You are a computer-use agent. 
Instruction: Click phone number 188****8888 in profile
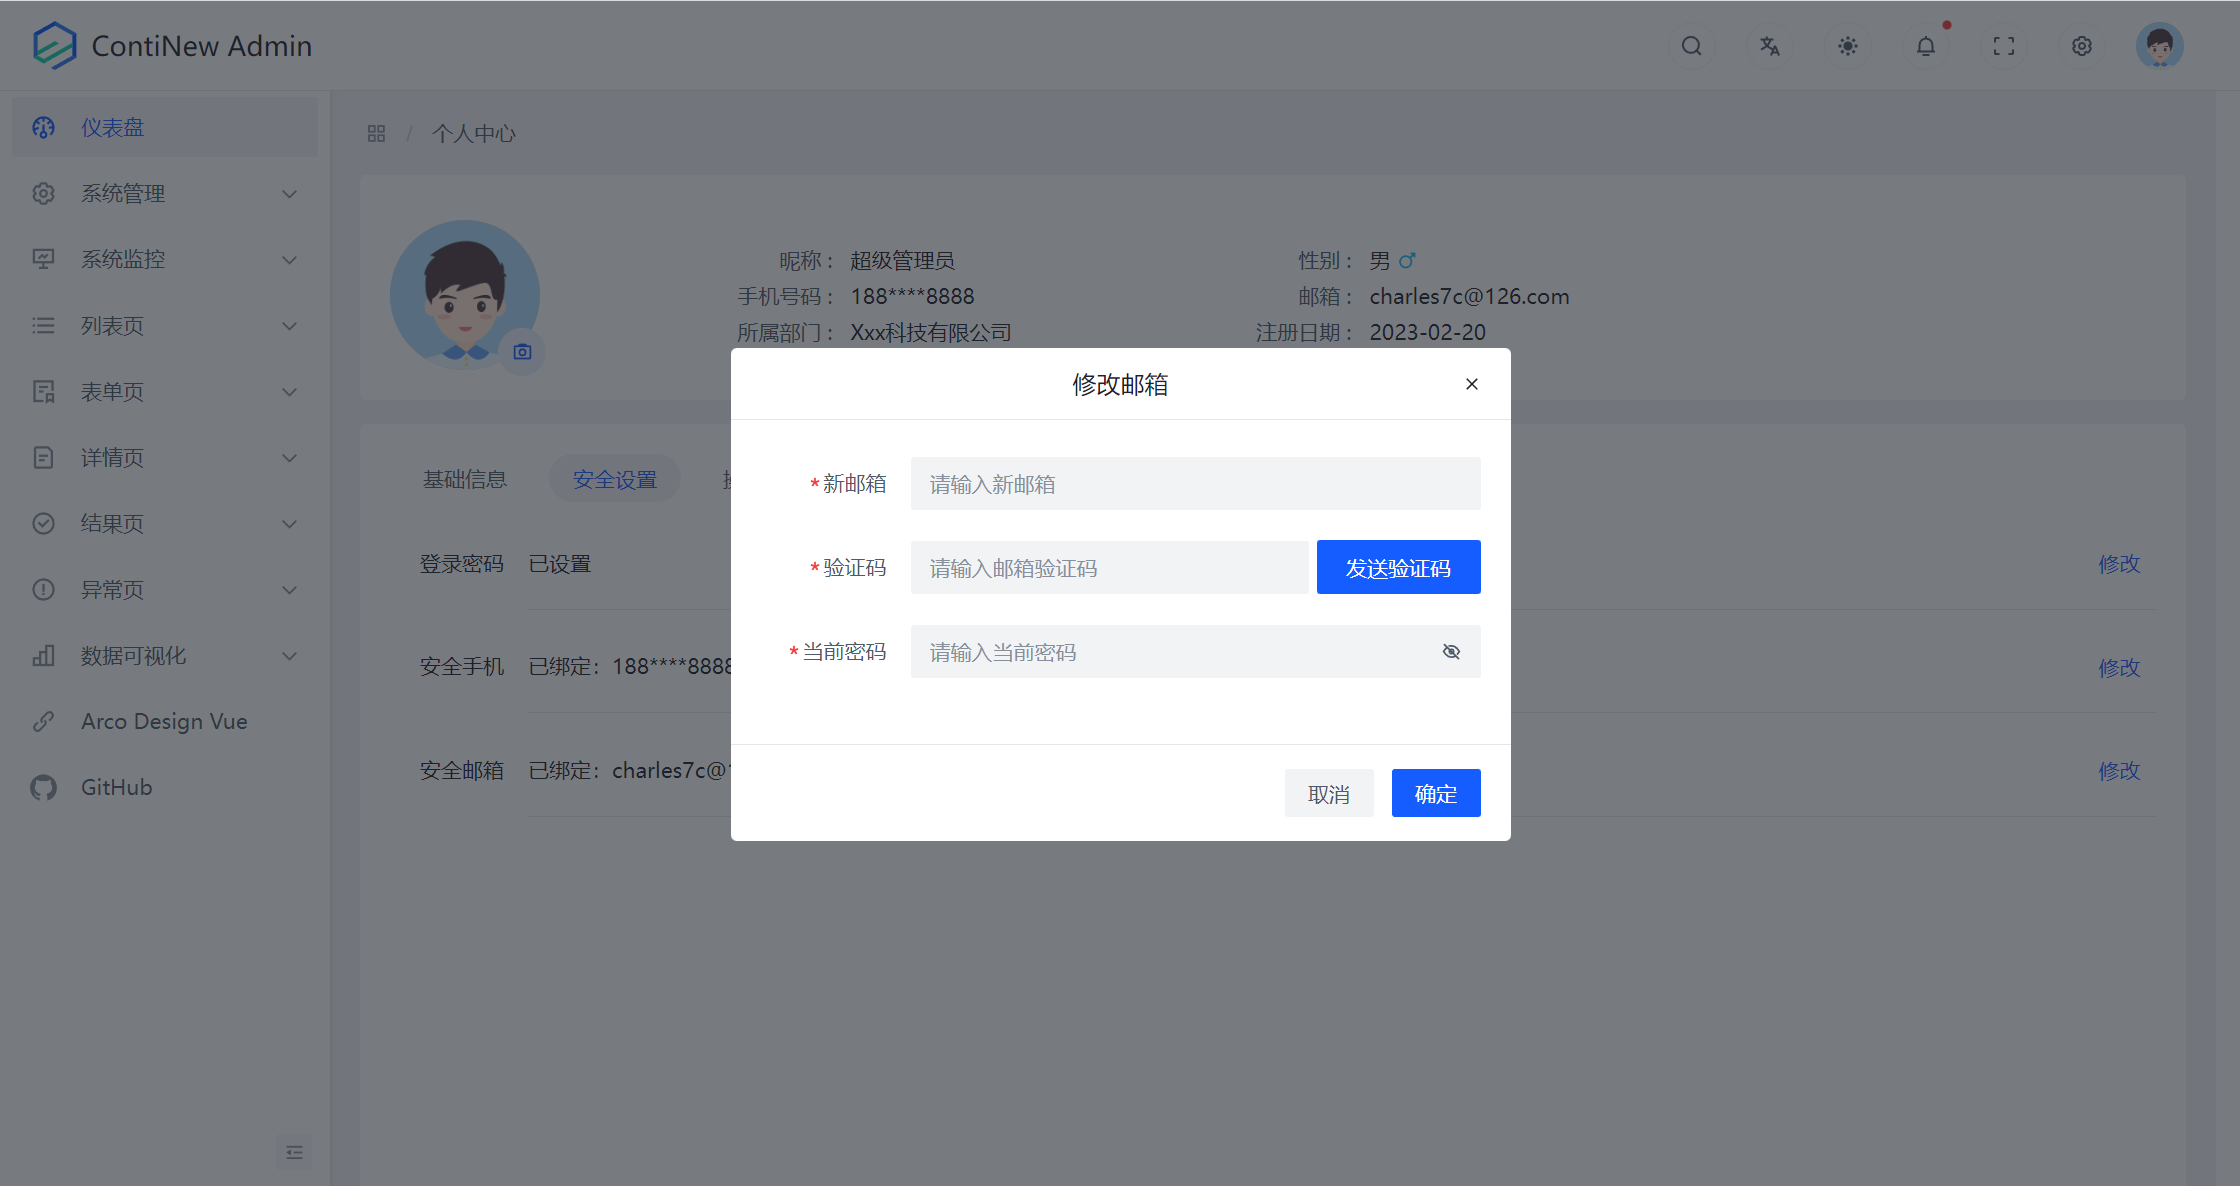(x=912, y=296)
